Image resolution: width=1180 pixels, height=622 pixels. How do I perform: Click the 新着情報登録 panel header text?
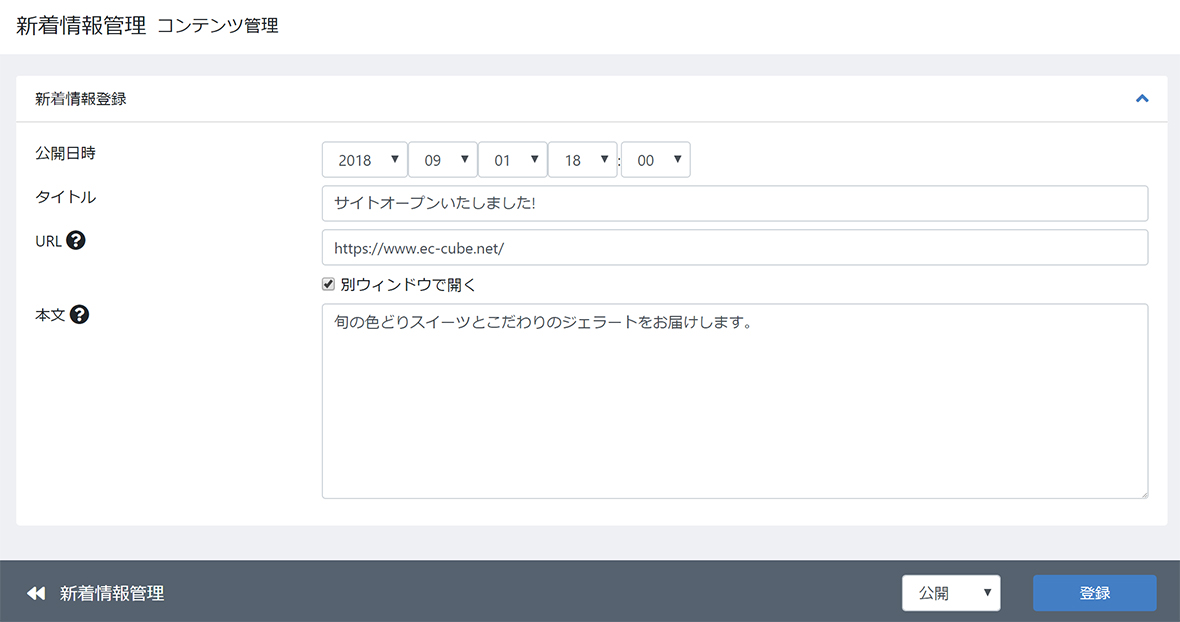81,99
